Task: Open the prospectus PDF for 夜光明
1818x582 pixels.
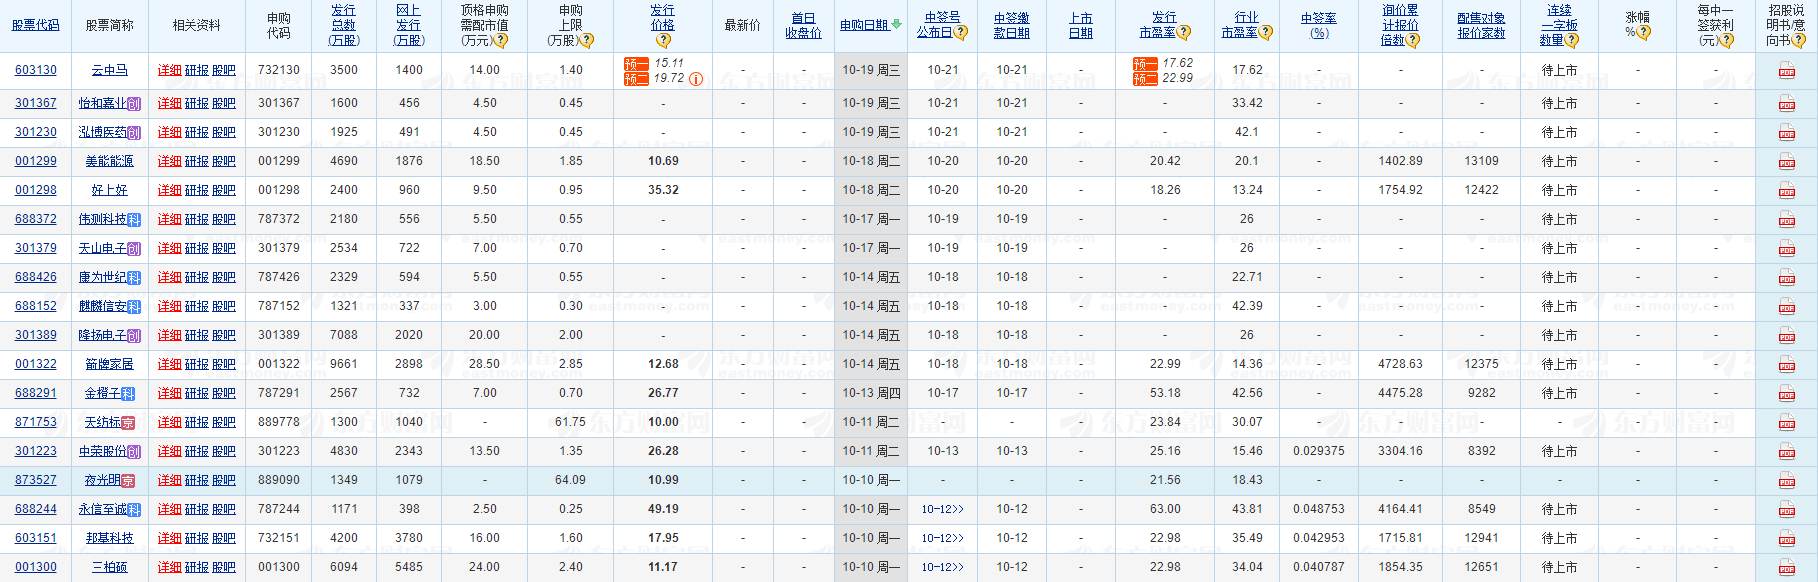Action: coord(1786,481)
